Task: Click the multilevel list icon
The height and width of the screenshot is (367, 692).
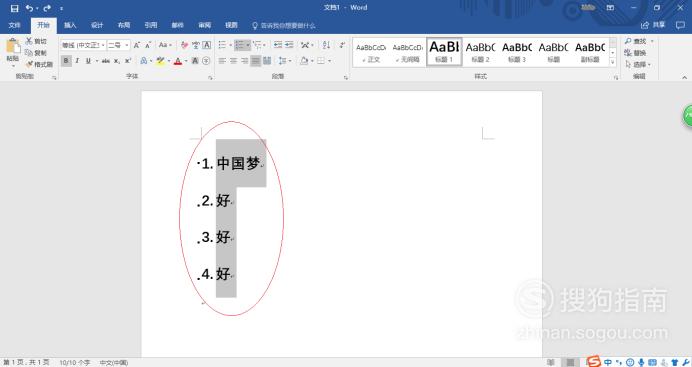Action: [257, 45]
